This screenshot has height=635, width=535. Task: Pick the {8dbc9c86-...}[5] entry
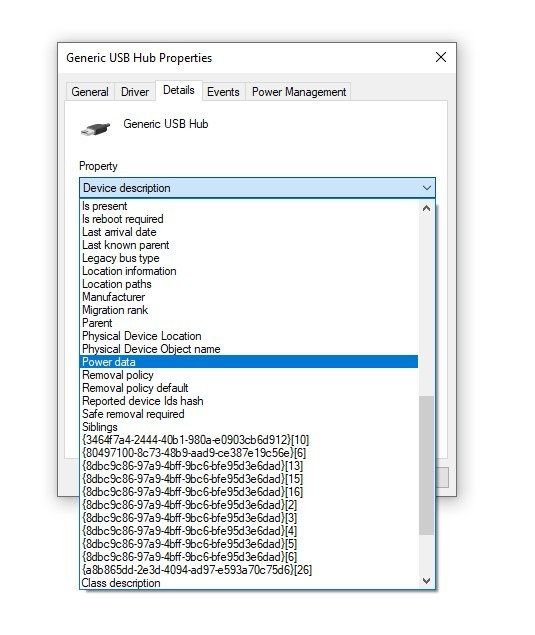[249, 544]
